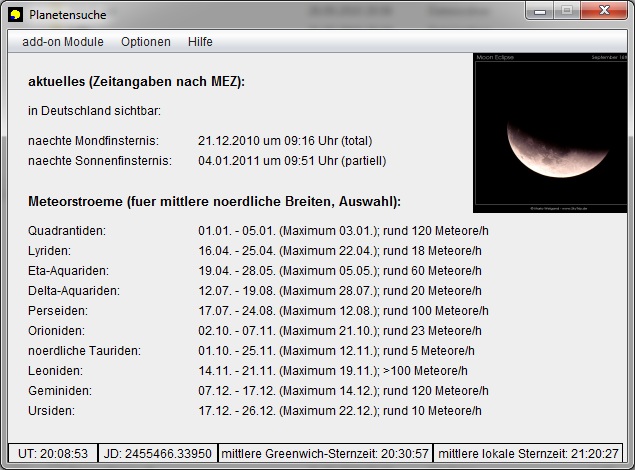
Task: Click the Moon Eclipse photo thumbnail
Action: [550, 133]
